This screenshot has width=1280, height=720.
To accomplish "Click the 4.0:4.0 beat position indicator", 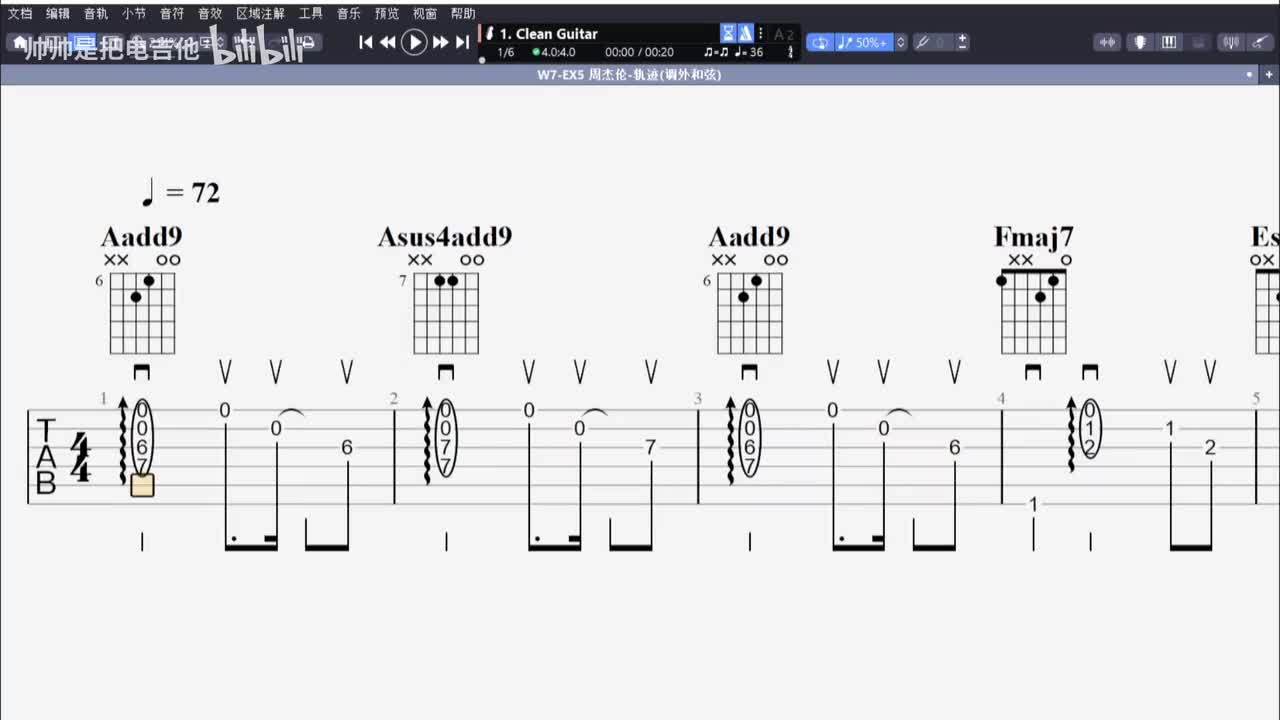I will point(554,52).
